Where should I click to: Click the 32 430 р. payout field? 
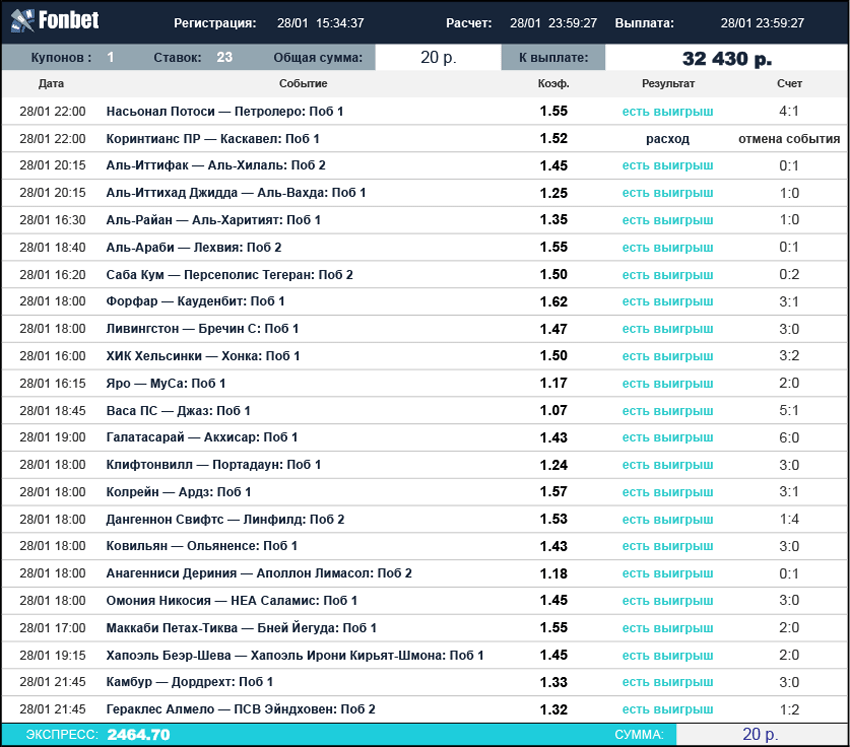point(727,58)
